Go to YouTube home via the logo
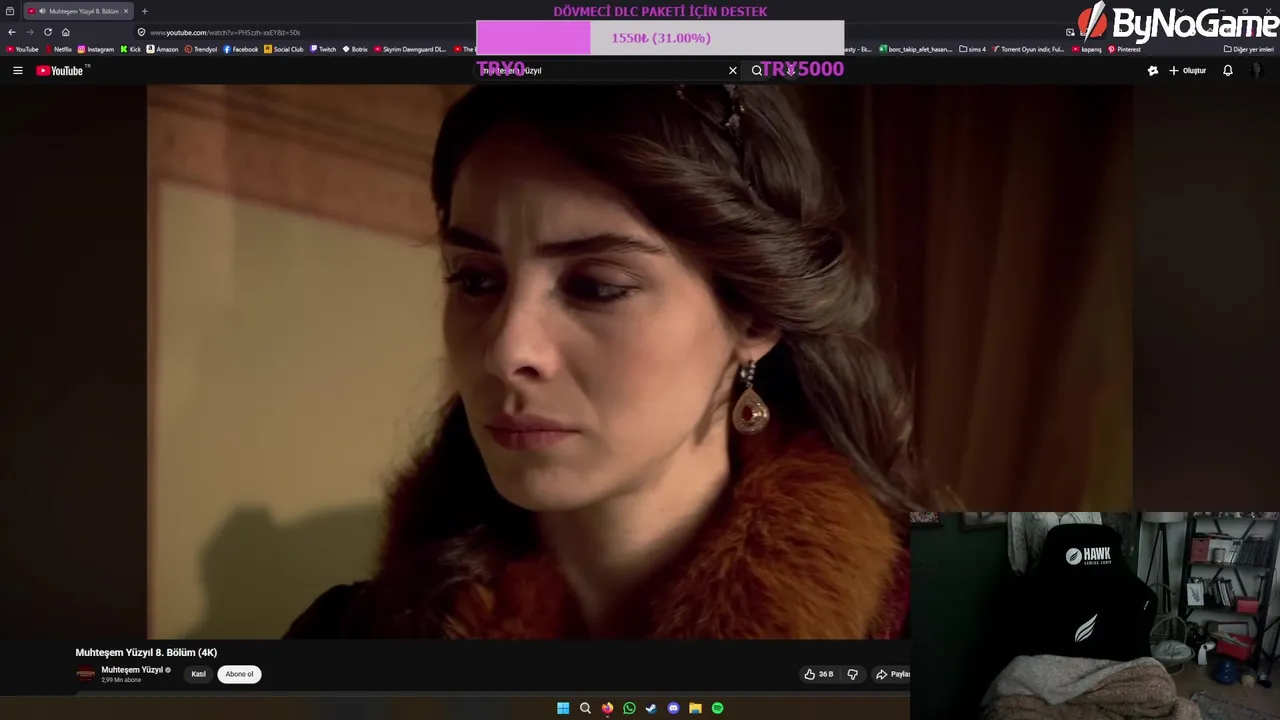1280x720 pixels. [x=60, y=71]
